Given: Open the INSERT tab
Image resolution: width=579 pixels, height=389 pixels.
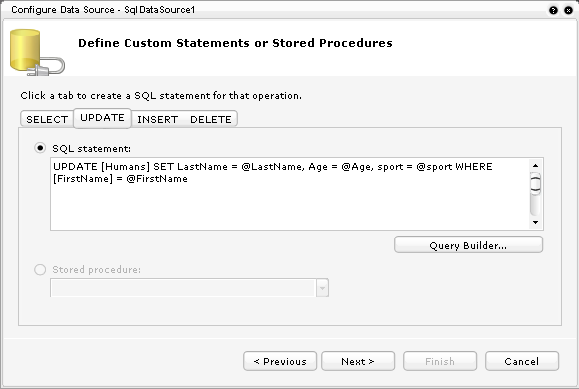Looking at the screenshot, I should click(x=158, y=119).
